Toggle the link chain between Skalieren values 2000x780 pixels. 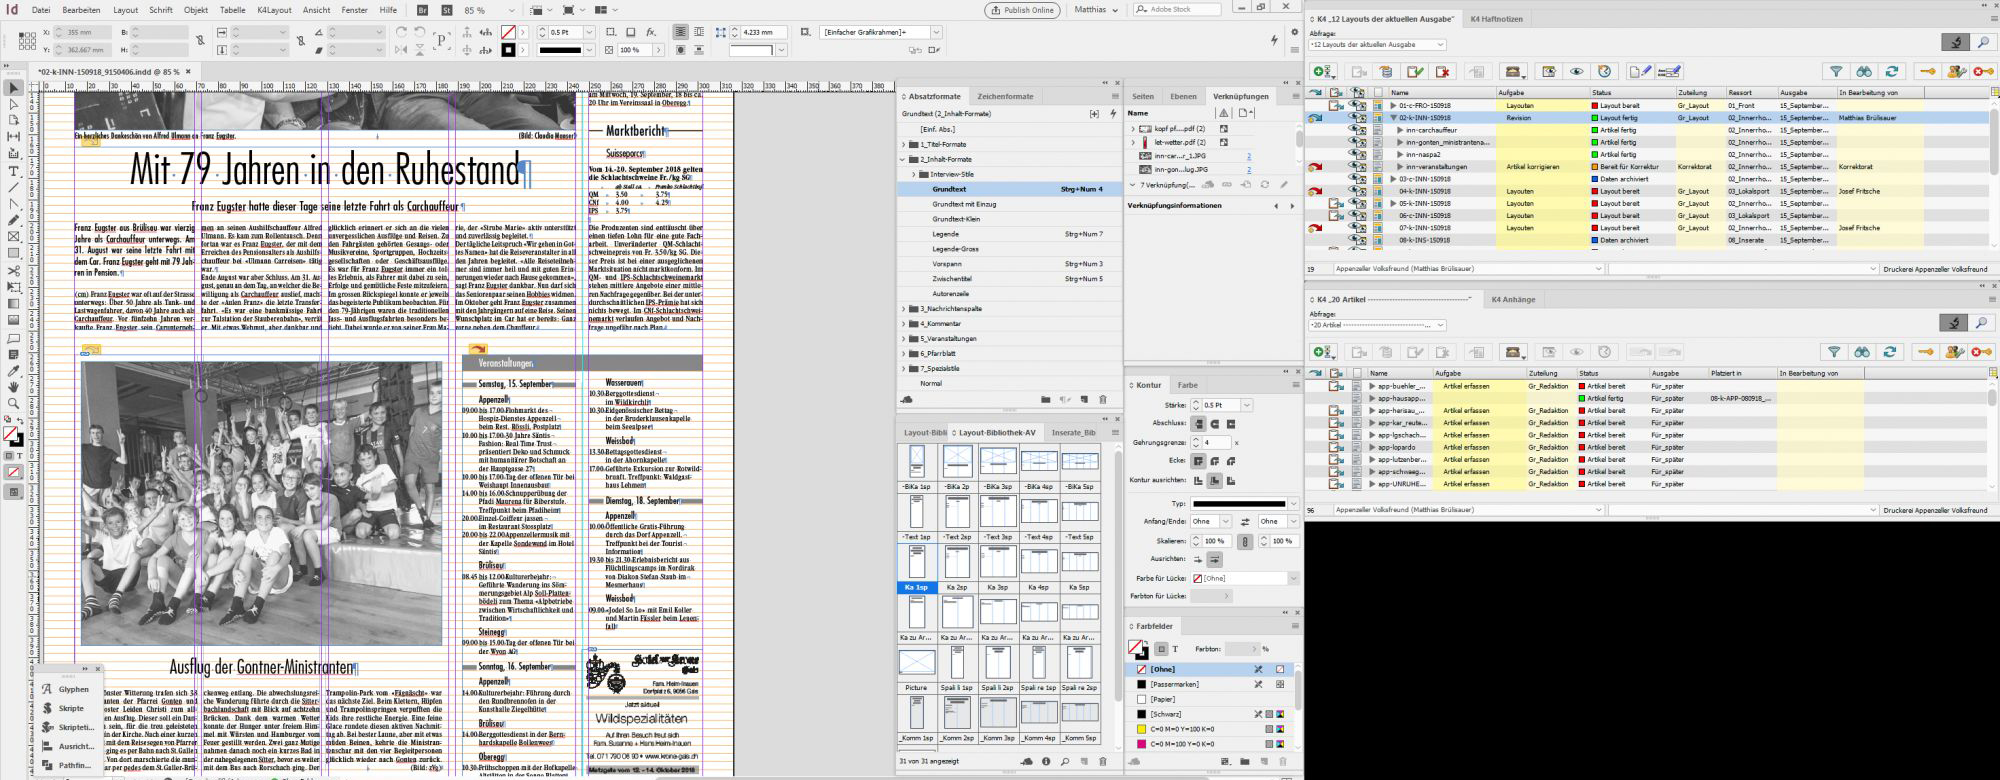(1244, 541)
